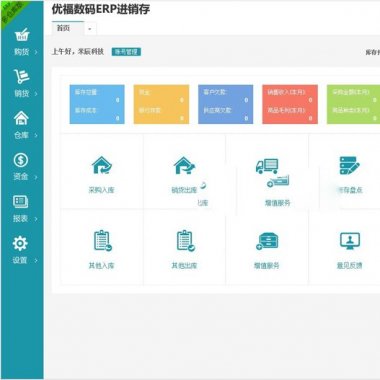
Task: Open the 销货 hand cart icon
Action: click(21, 76)
